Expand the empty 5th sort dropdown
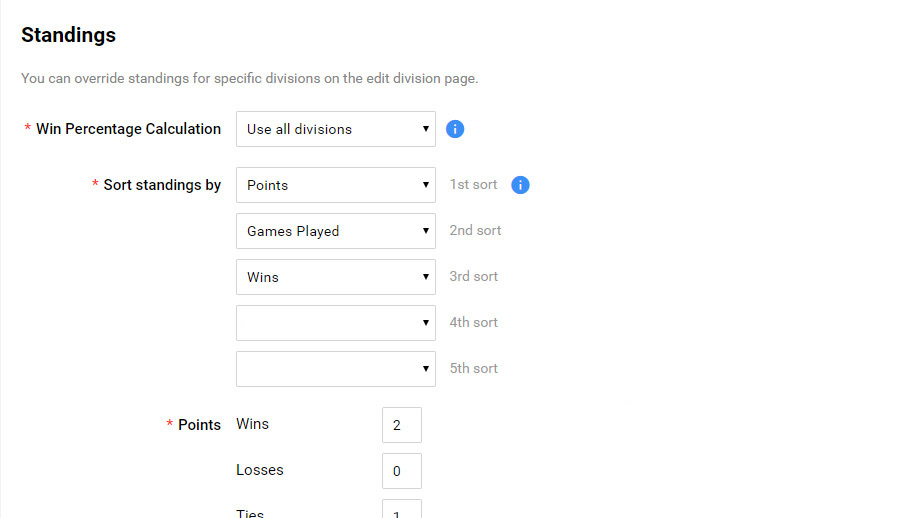The height and width of the screenshot is (518, 921). (x=335, y=369)
